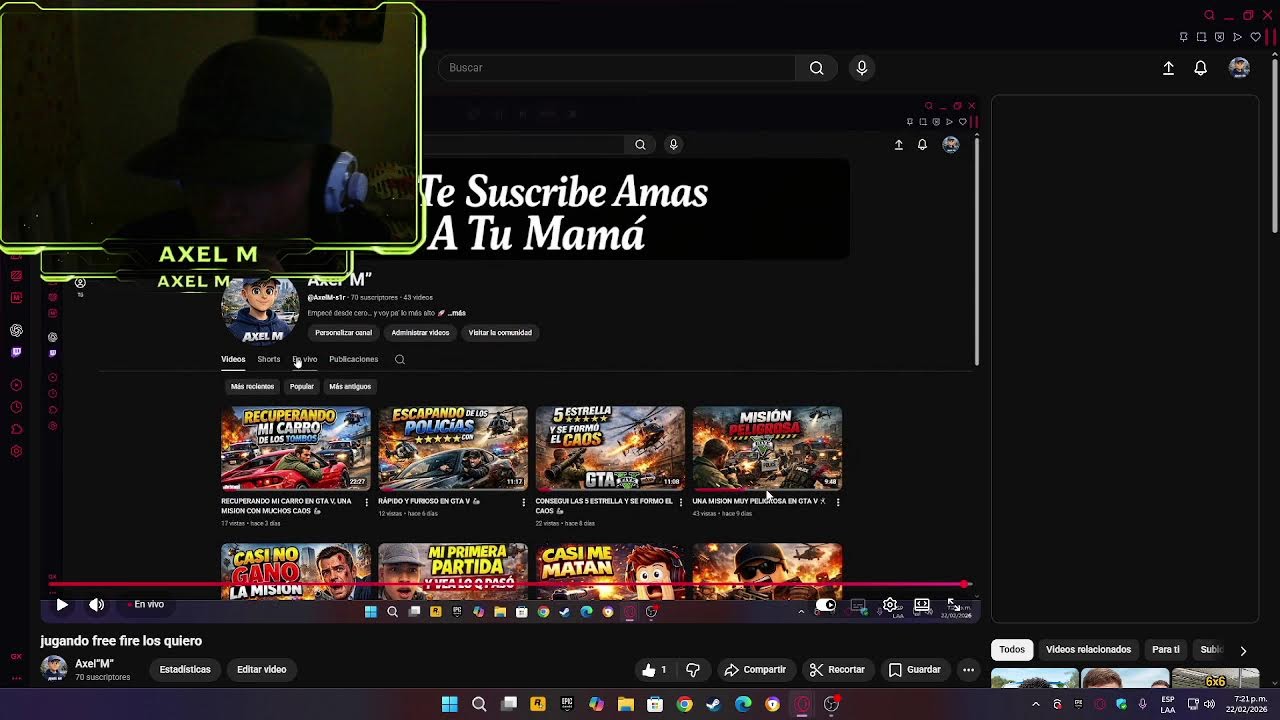Open the Publicaciones tab in streamed channel
Image resolution: width=1280 pixels, height=720 pixels.
[x=354, y=359]
